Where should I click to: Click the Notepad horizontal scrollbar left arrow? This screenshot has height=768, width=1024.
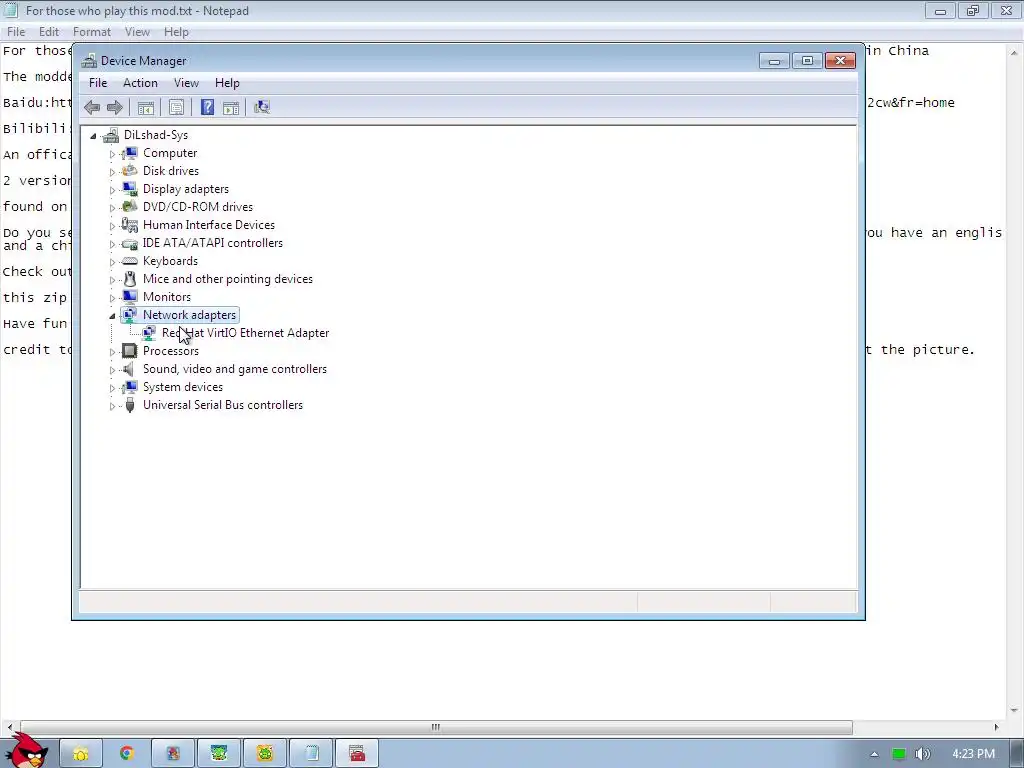9,727
